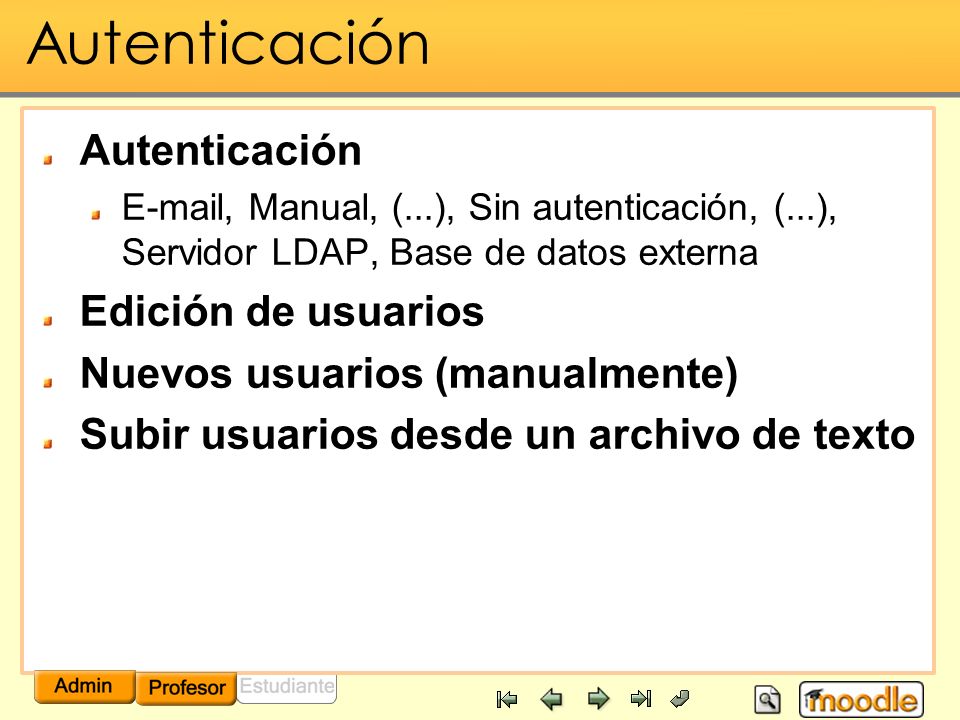Image resolution: width=960 pixels, height=720 pixels.
Task: Click the Moodle logo button
Action: [861, 699]
